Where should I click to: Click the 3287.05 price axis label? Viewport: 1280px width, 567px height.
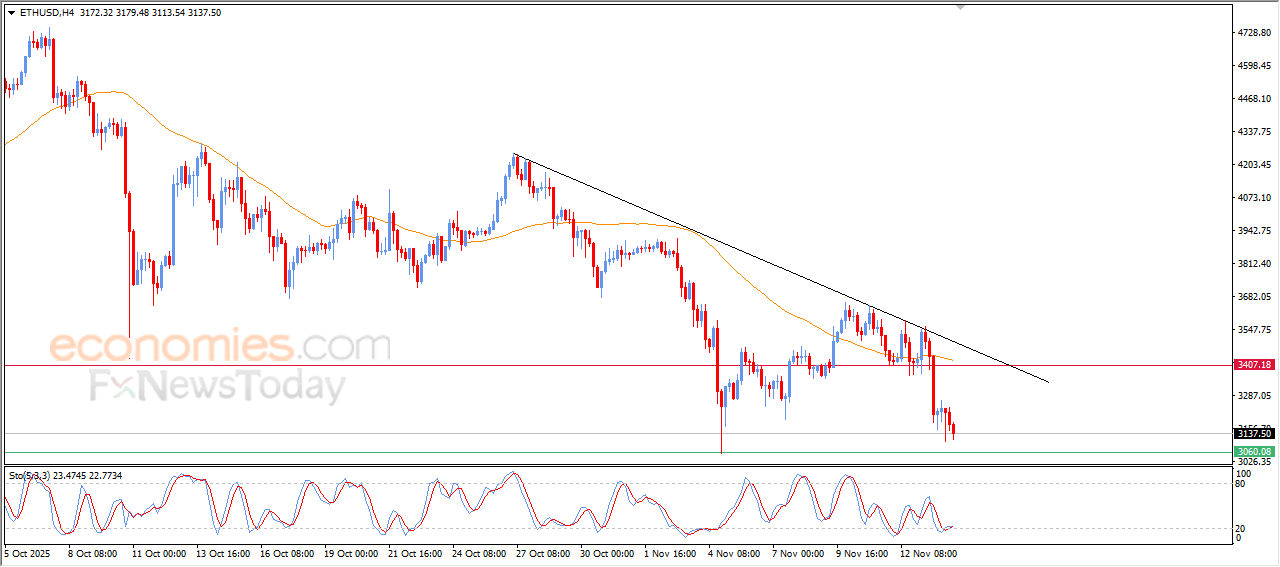pyautogui.click(x=1254, y=396)
